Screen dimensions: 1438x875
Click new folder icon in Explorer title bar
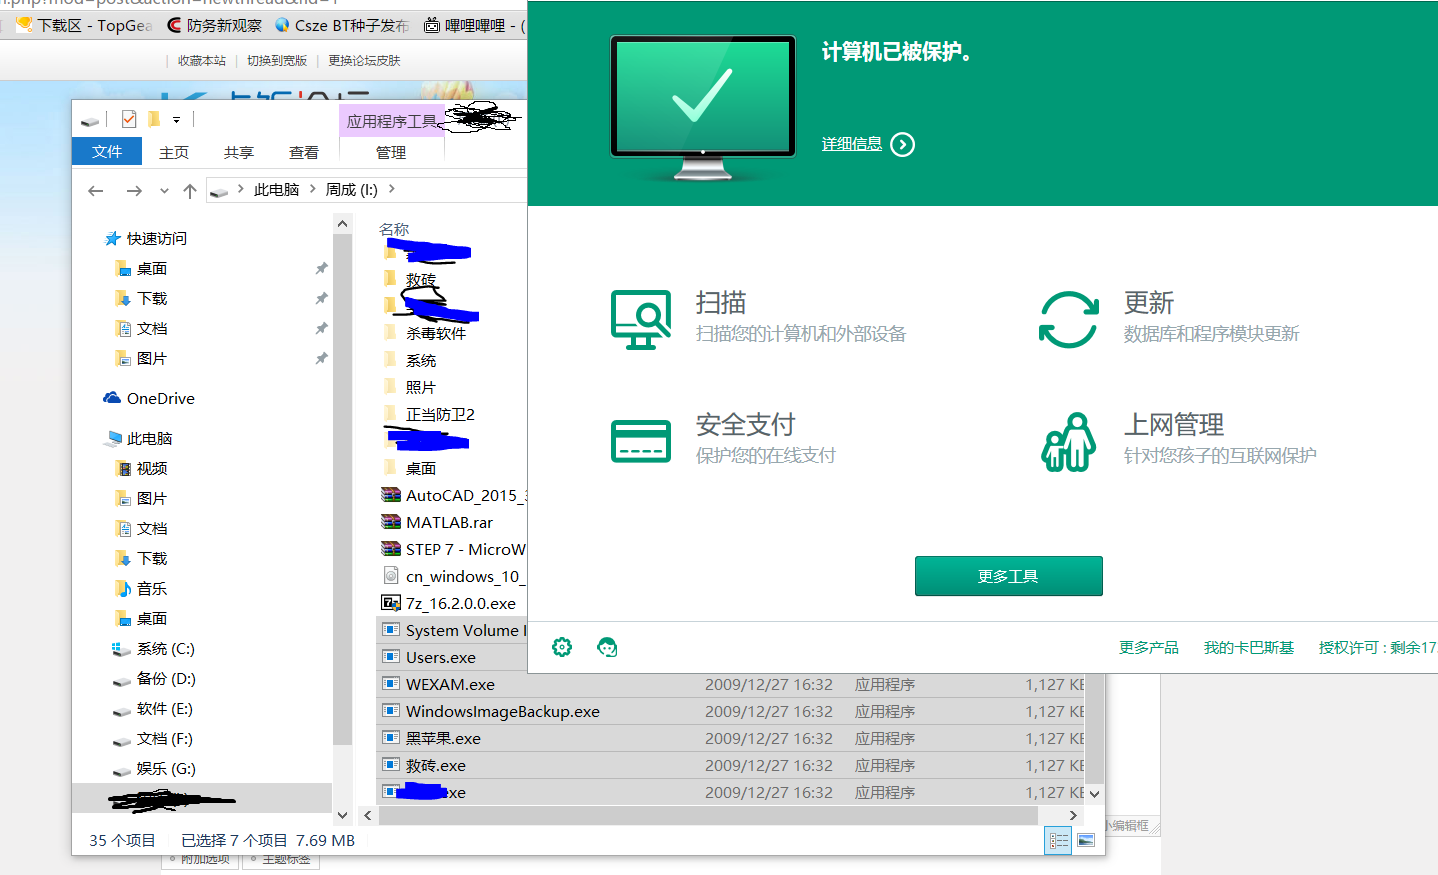tap(154, 119)
